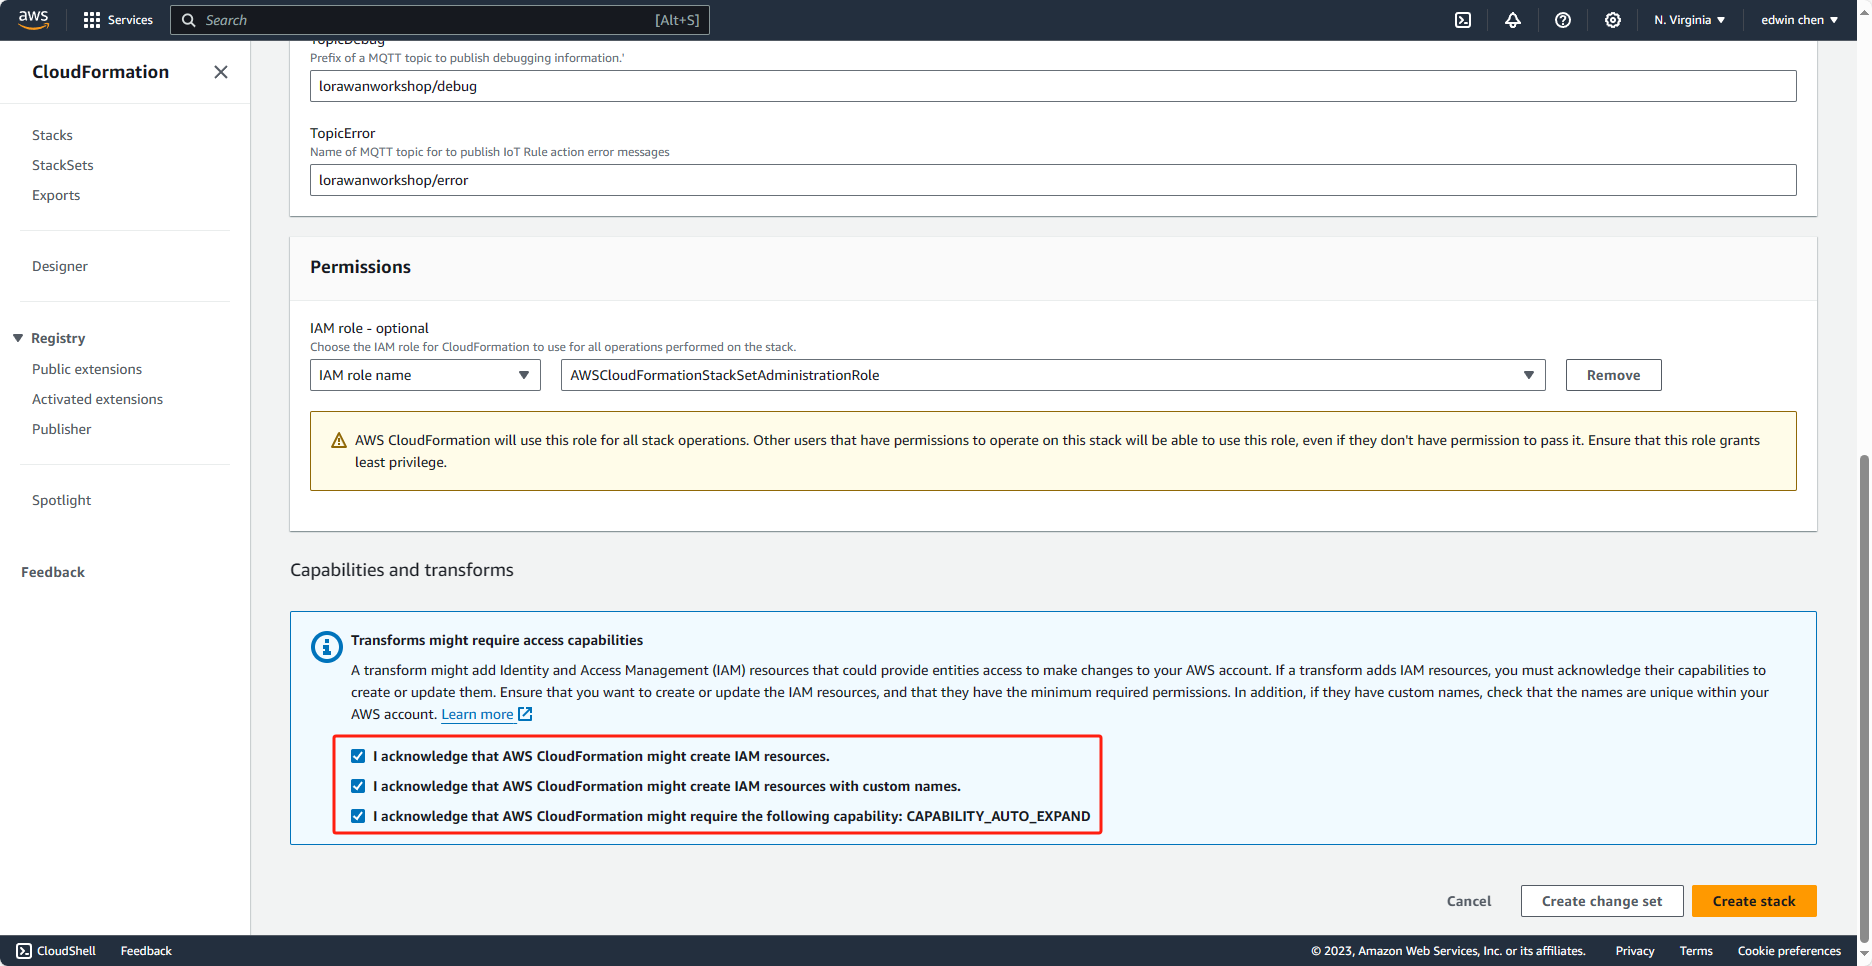Viewport: 1872px width, 966px height.
Task: Toggle acknowledgment for IAM resources with custom names
Action: (x=358, y=786)
